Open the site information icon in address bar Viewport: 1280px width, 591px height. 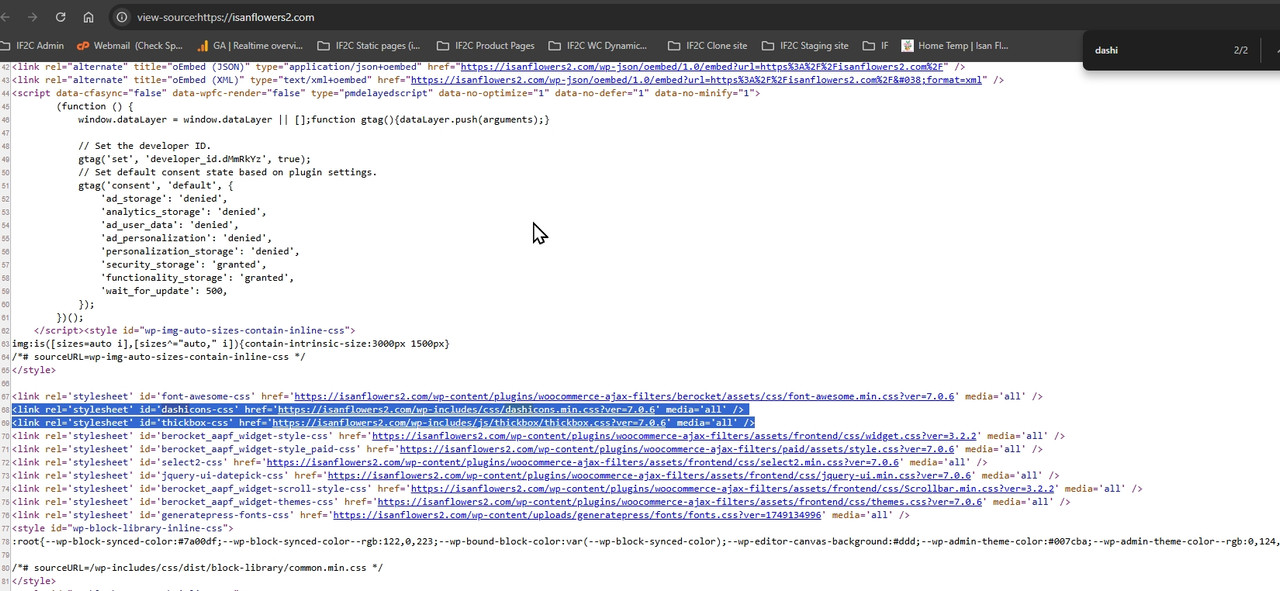[121, 17]
